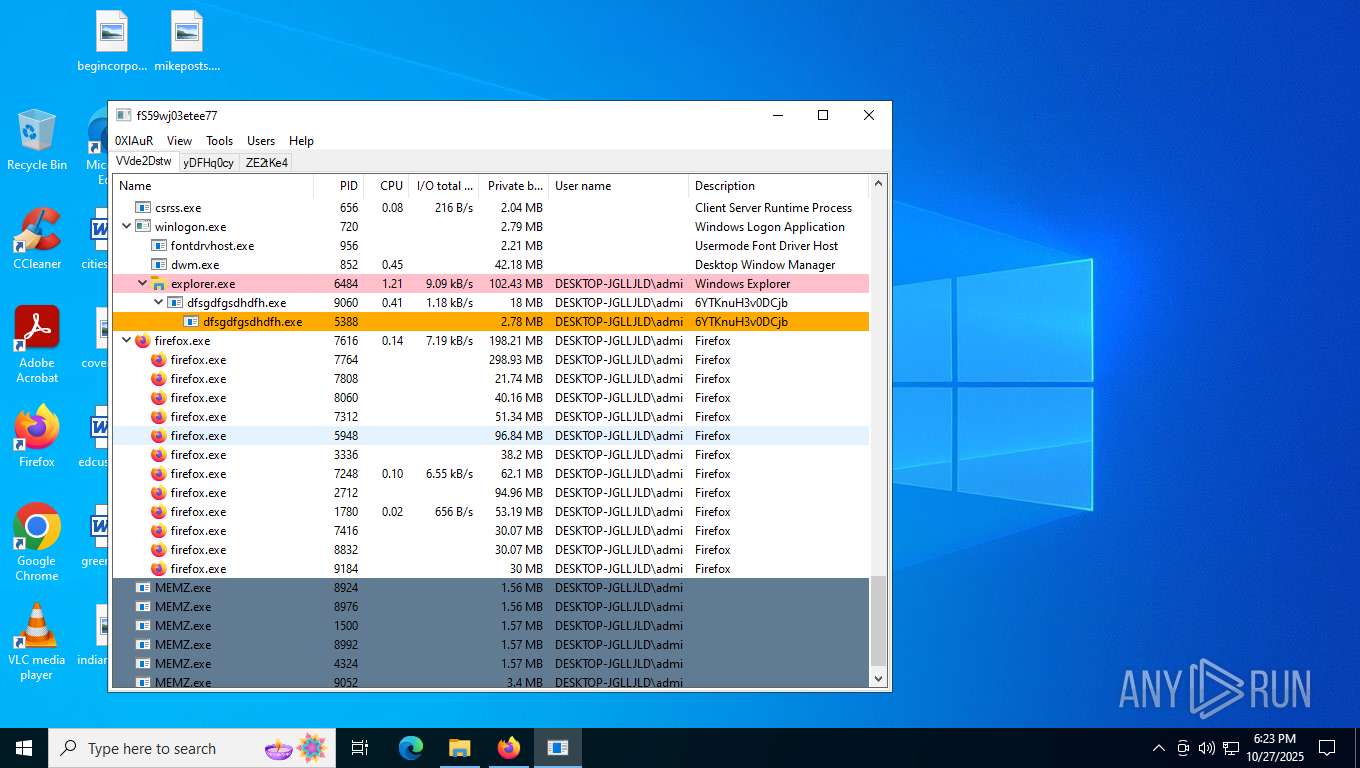Sort by the Description column header
Screen dimensions: 1360x768
[x=779, y=186]
